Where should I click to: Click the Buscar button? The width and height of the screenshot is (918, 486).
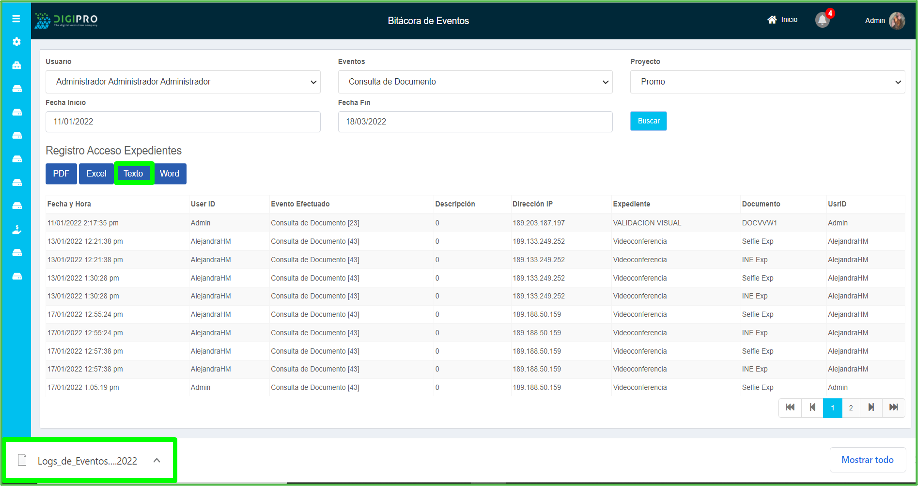pyautogui.click(x=648, y=121)
